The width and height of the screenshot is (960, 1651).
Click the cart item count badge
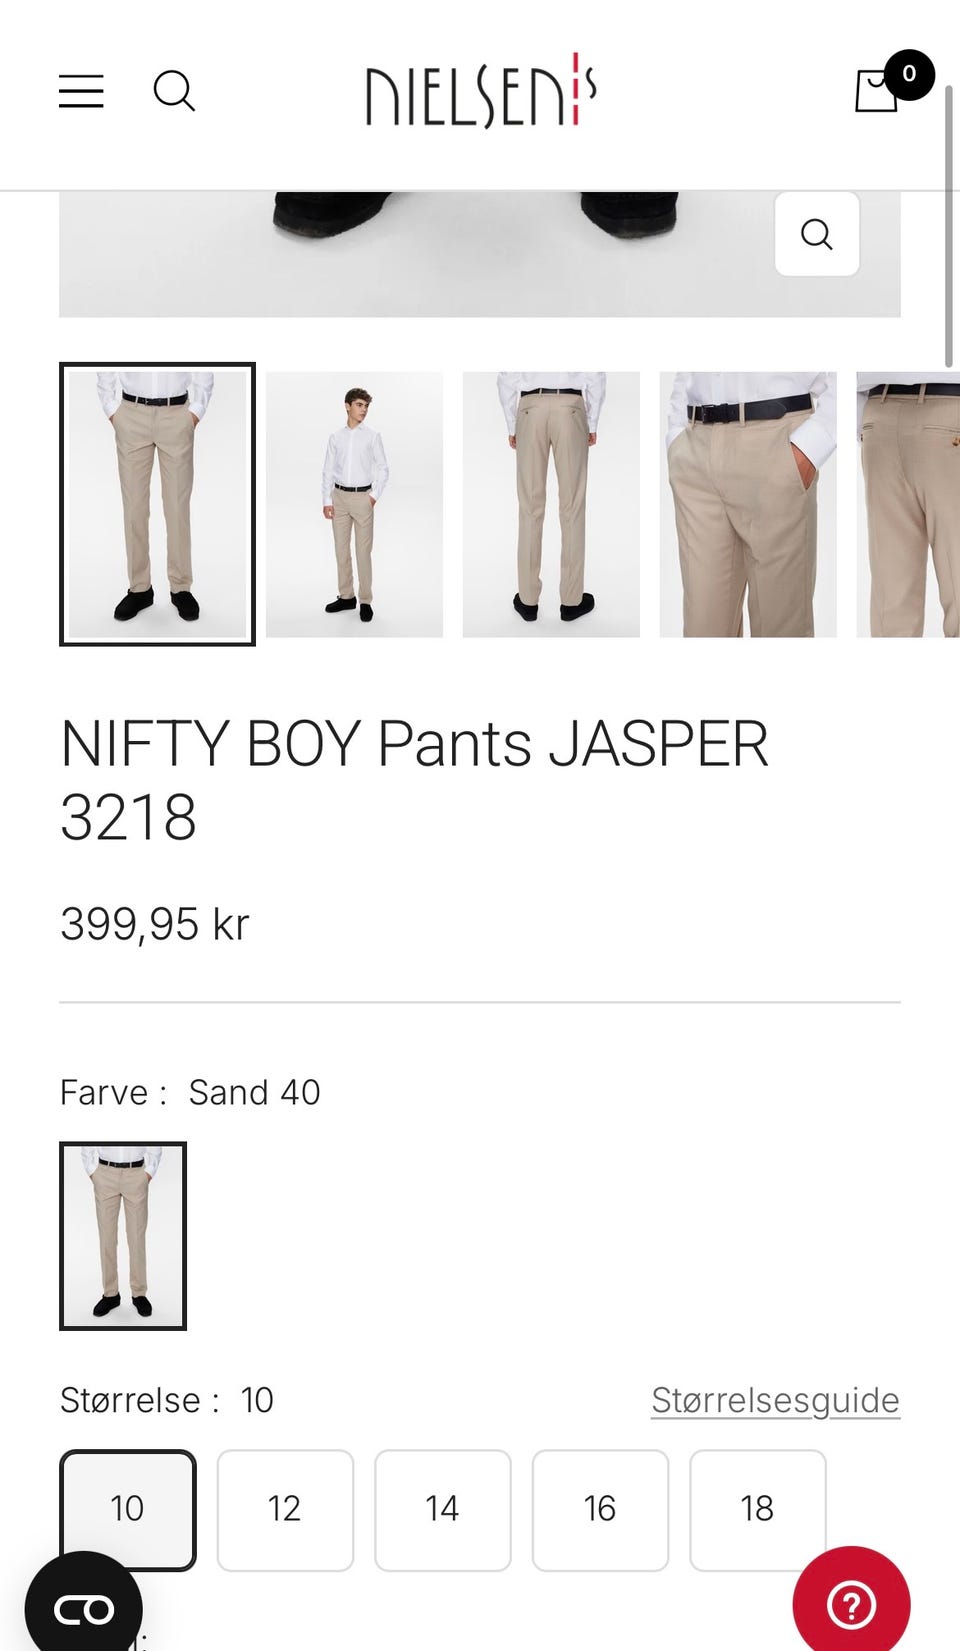(x=909, y=74)
